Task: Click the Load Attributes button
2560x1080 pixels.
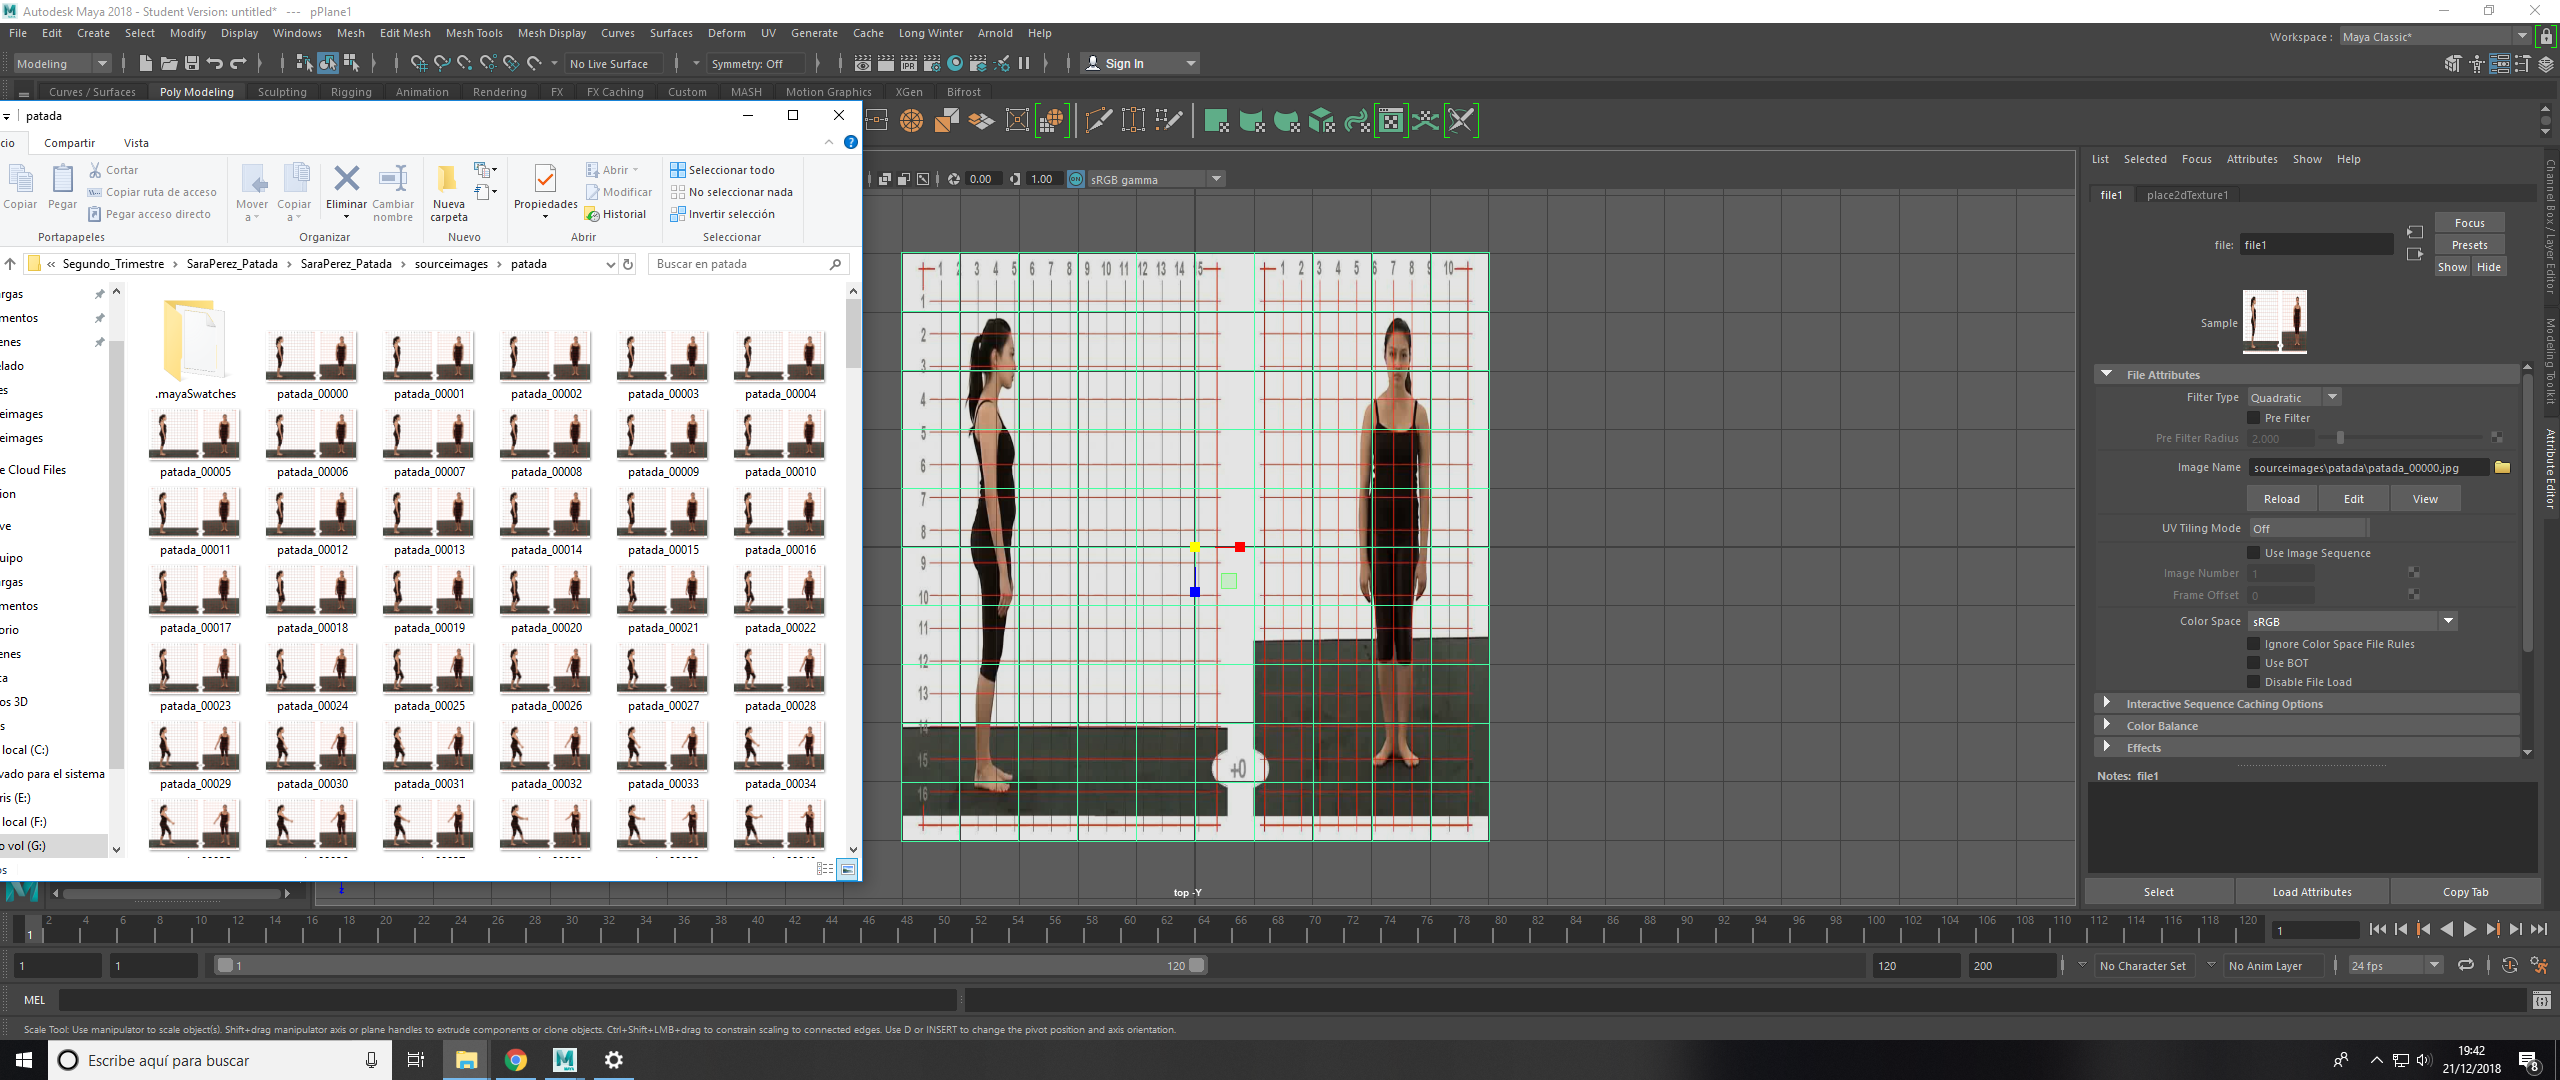Action: (2311, 892)
